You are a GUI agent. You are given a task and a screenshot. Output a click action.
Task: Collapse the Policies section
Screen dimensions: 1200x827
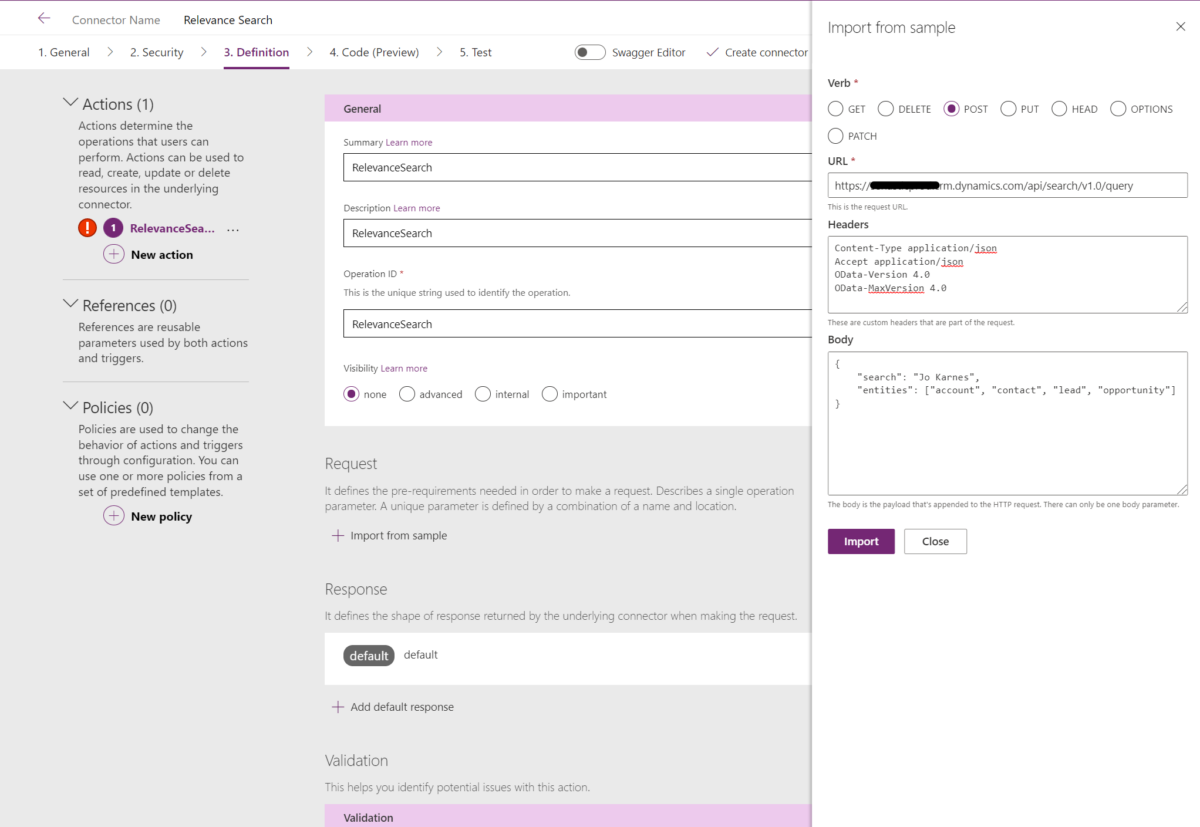coord(70,406)
